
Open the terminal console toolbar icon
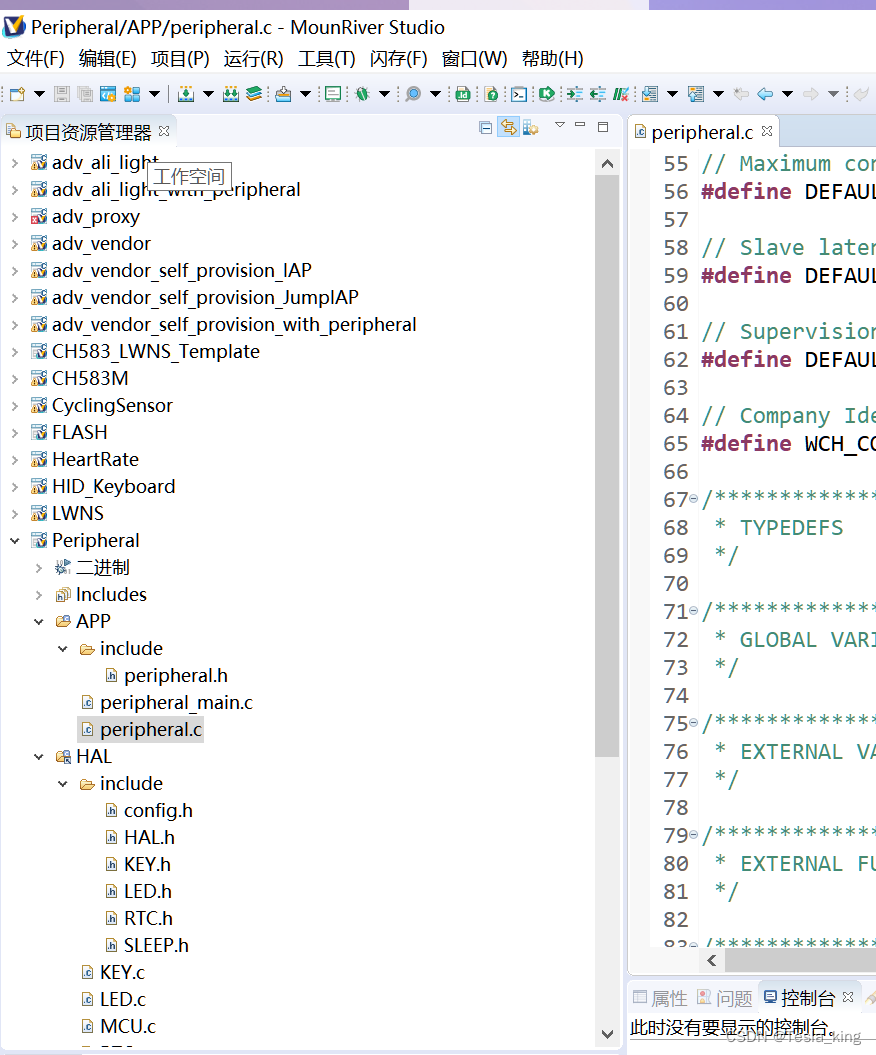point(519,94)
